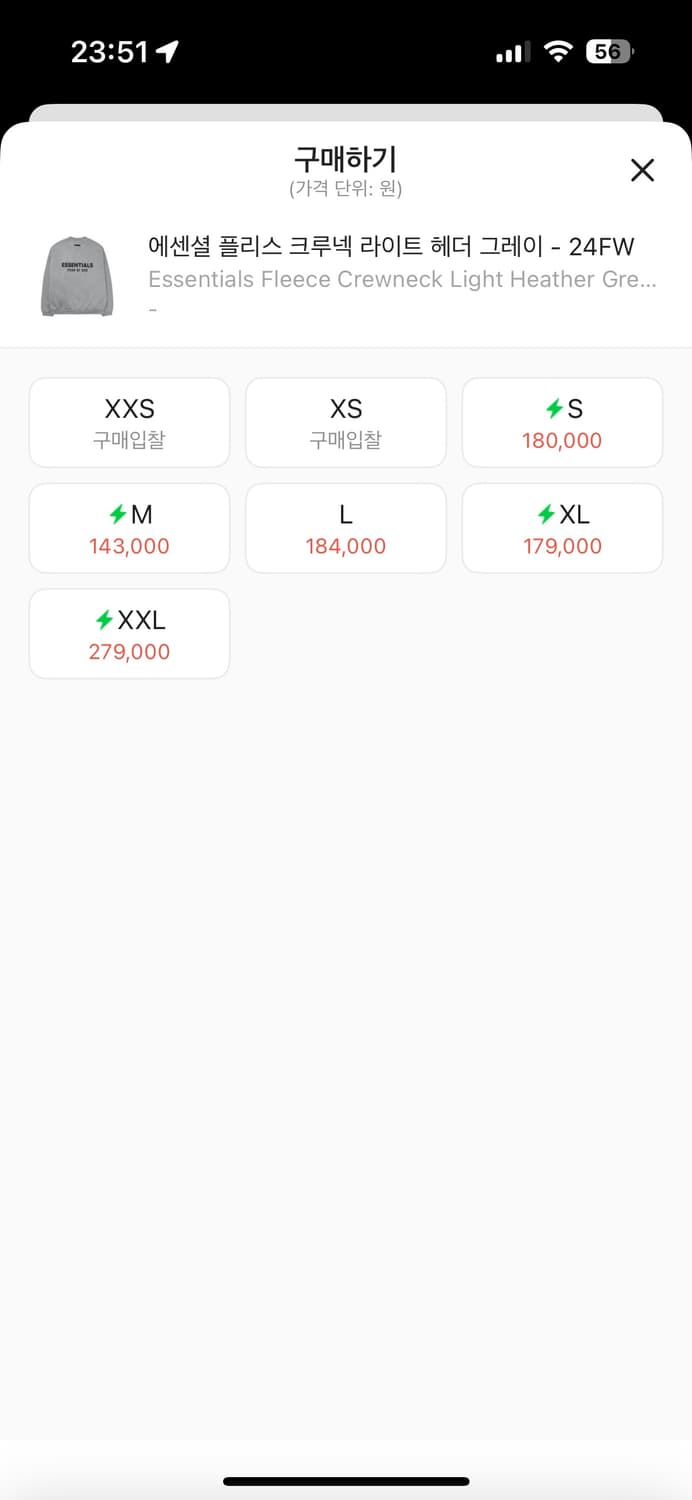The height and width of the screenshot is (1500, 692).
Task: Tap the Wi-Fi status icon
Action: [557, 52]
